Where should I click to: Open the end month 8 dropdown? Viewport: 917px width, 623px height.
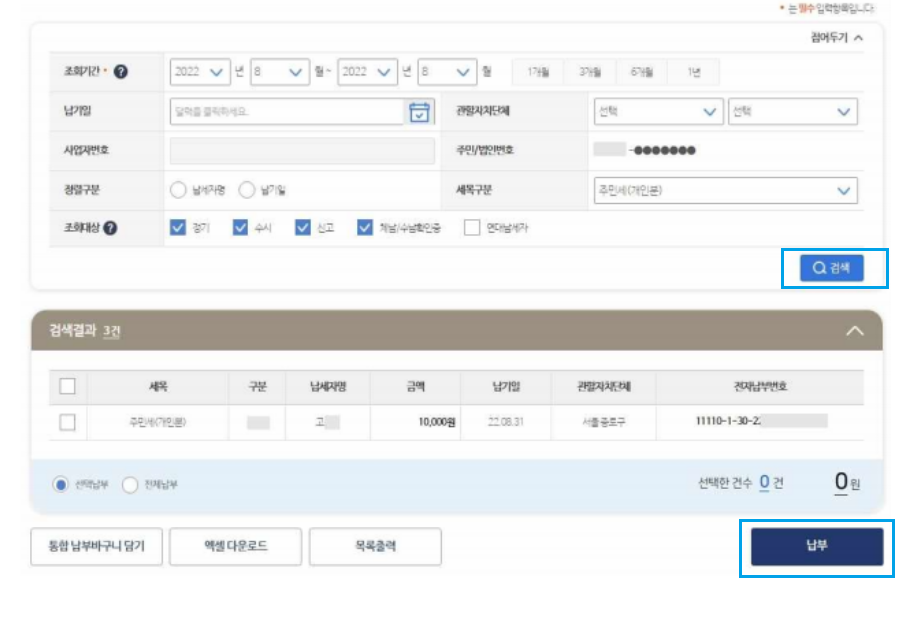pyautogui.click(x=447, y=72)
